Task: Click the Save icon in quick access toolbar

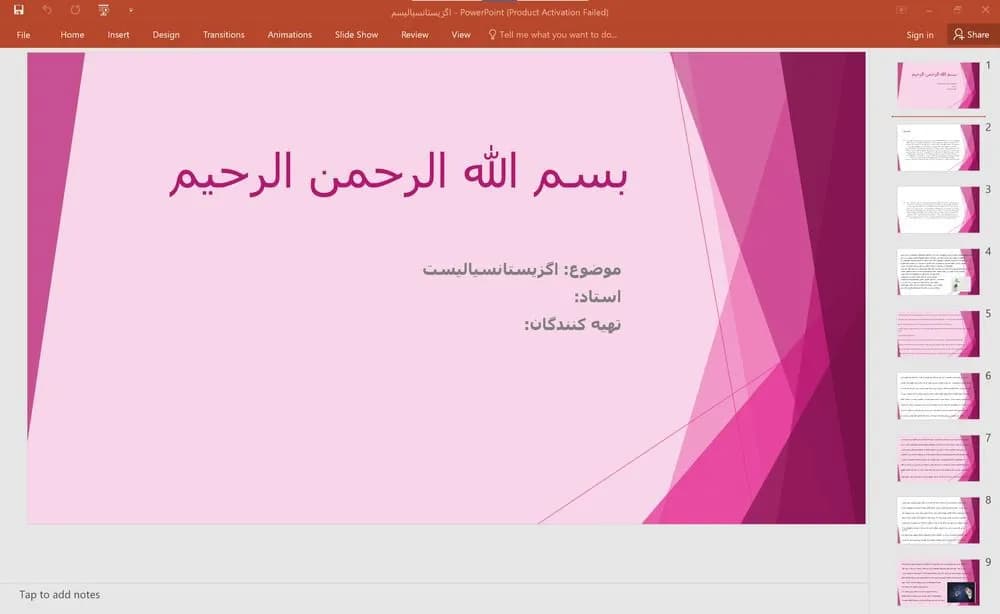Action: click(x=18, y=10)
